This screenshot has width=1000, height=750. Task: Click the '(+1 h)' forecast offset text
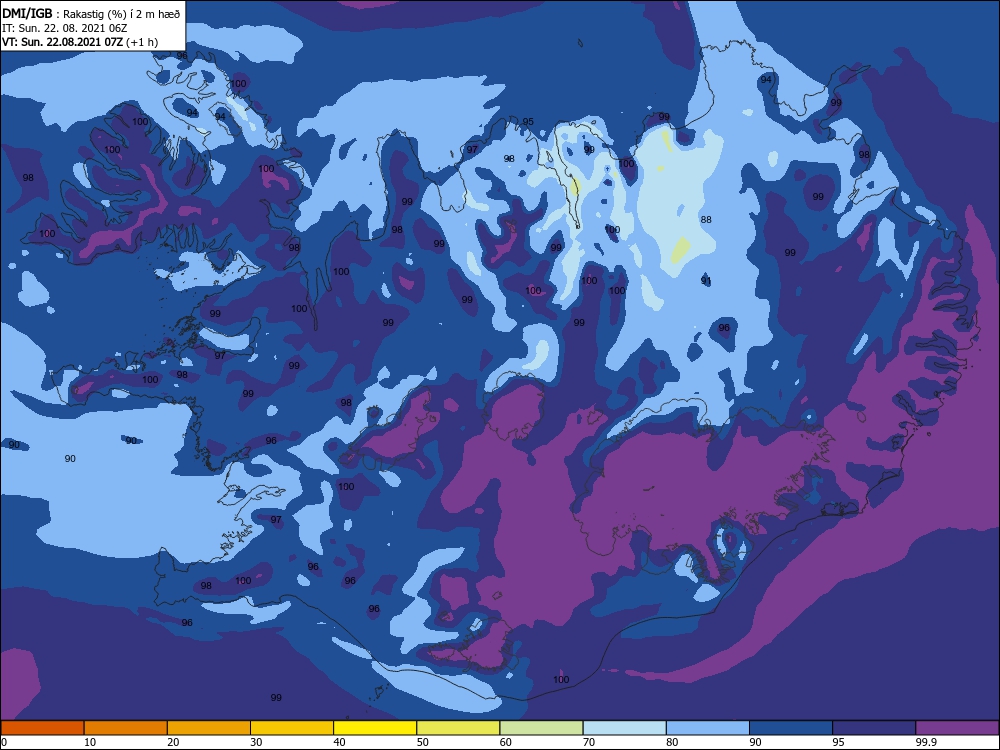142,42
